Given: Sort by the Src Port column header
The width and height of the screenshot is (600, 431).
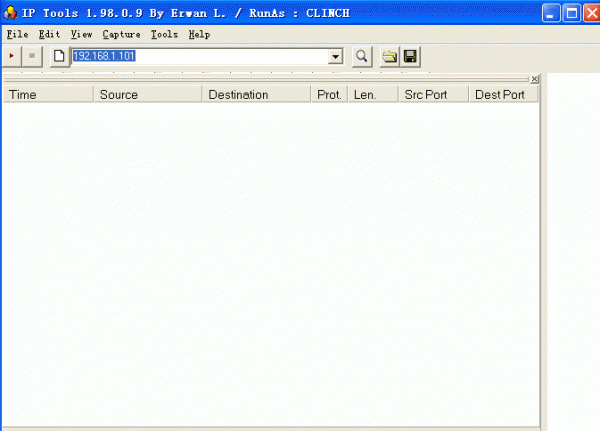Looking at the screenshot, I should coord(434,95).
